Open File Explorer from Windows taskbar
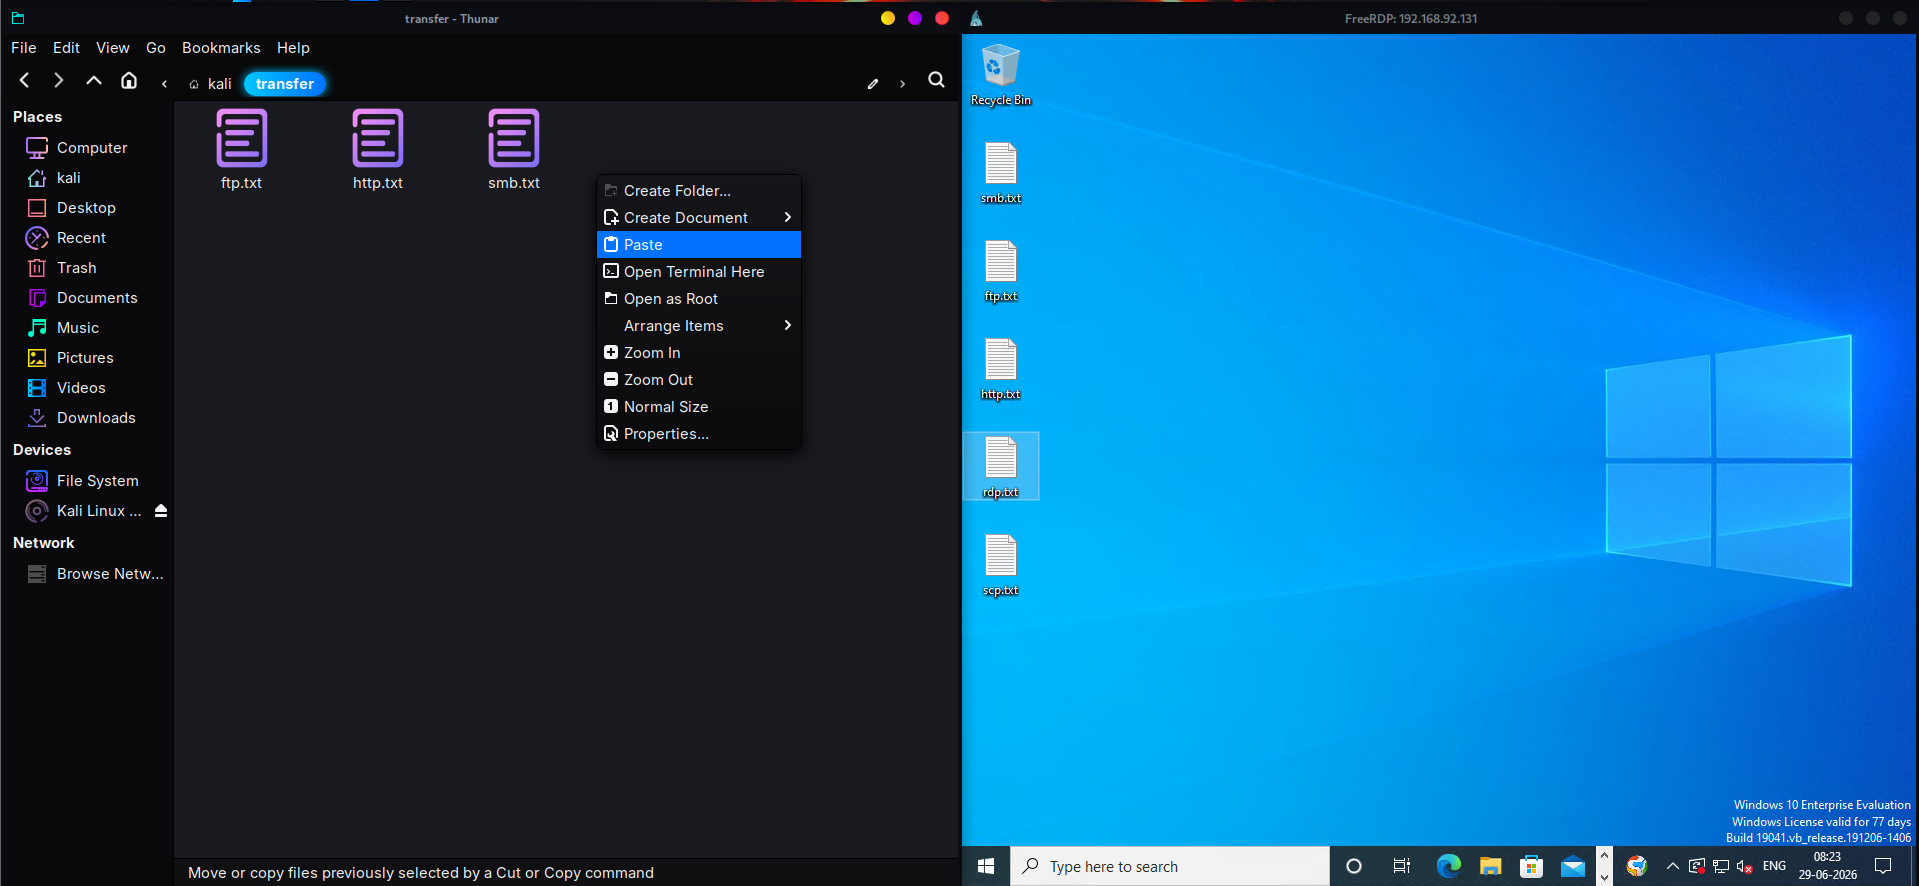 click(x=1490, y=866)
